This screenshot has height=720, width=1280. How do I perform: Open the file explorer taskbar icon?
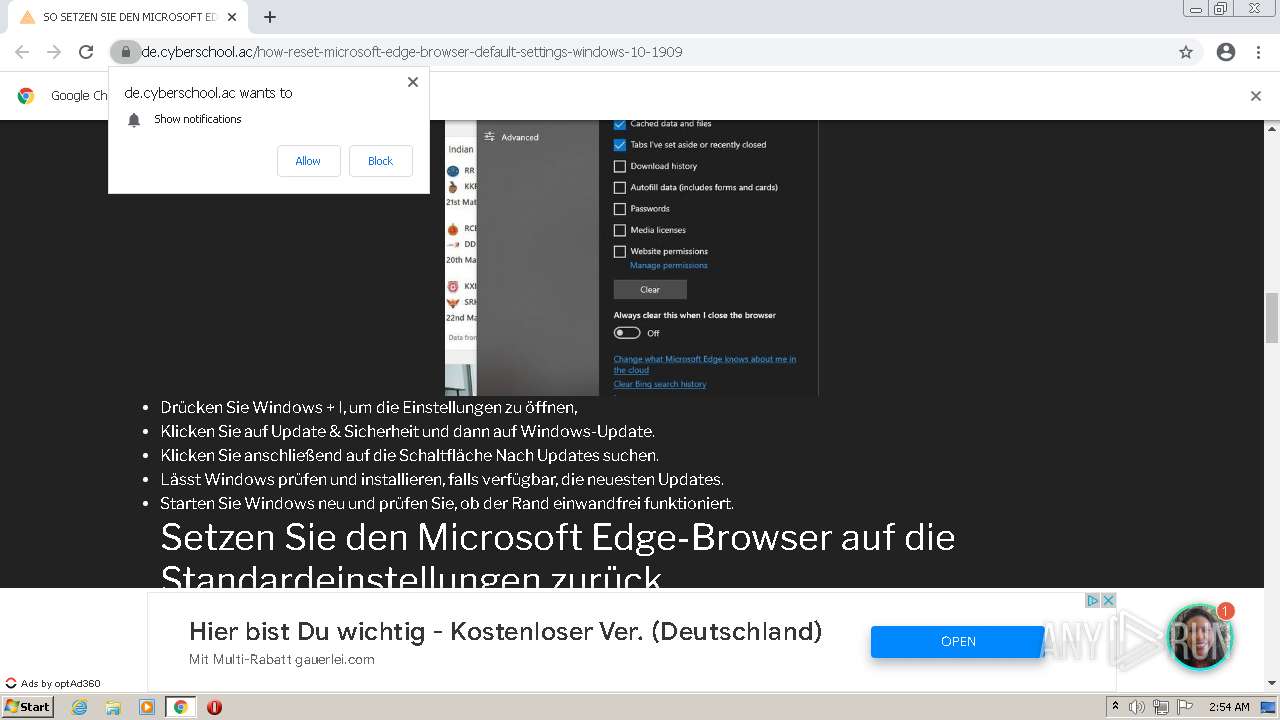(113, 707)
